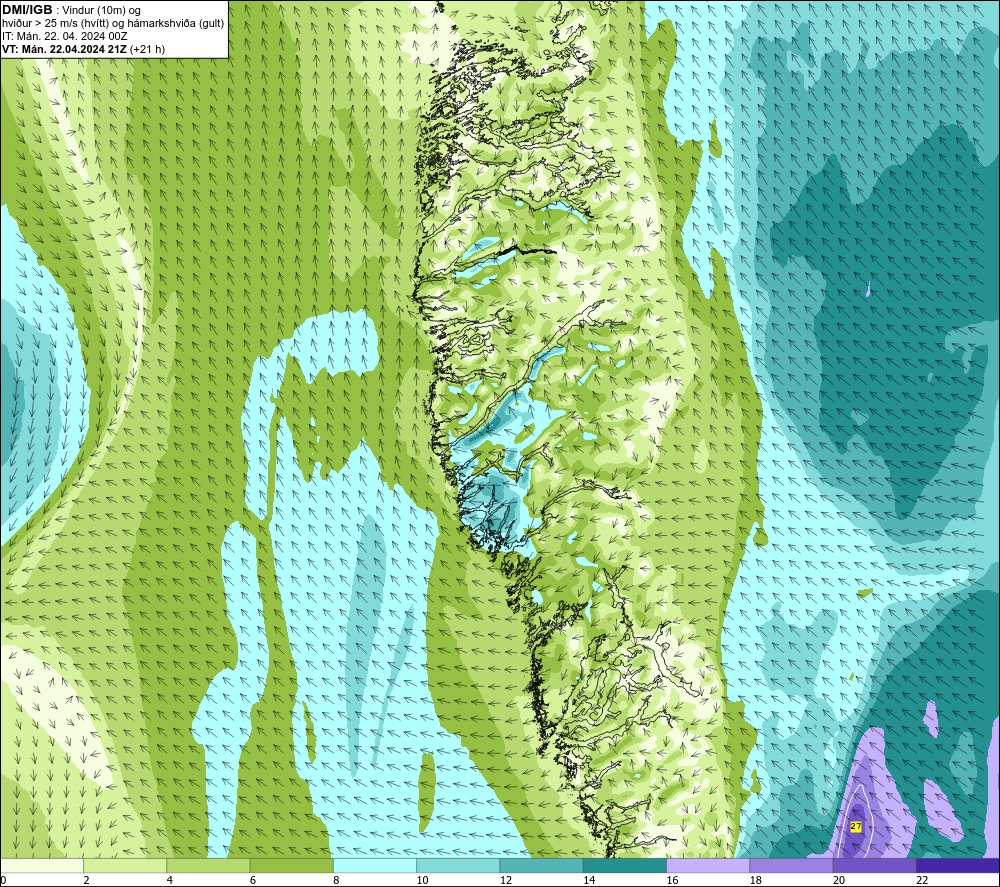
Task: Select the medium purple 18–20 legend swatch
Action: point(791,865)
